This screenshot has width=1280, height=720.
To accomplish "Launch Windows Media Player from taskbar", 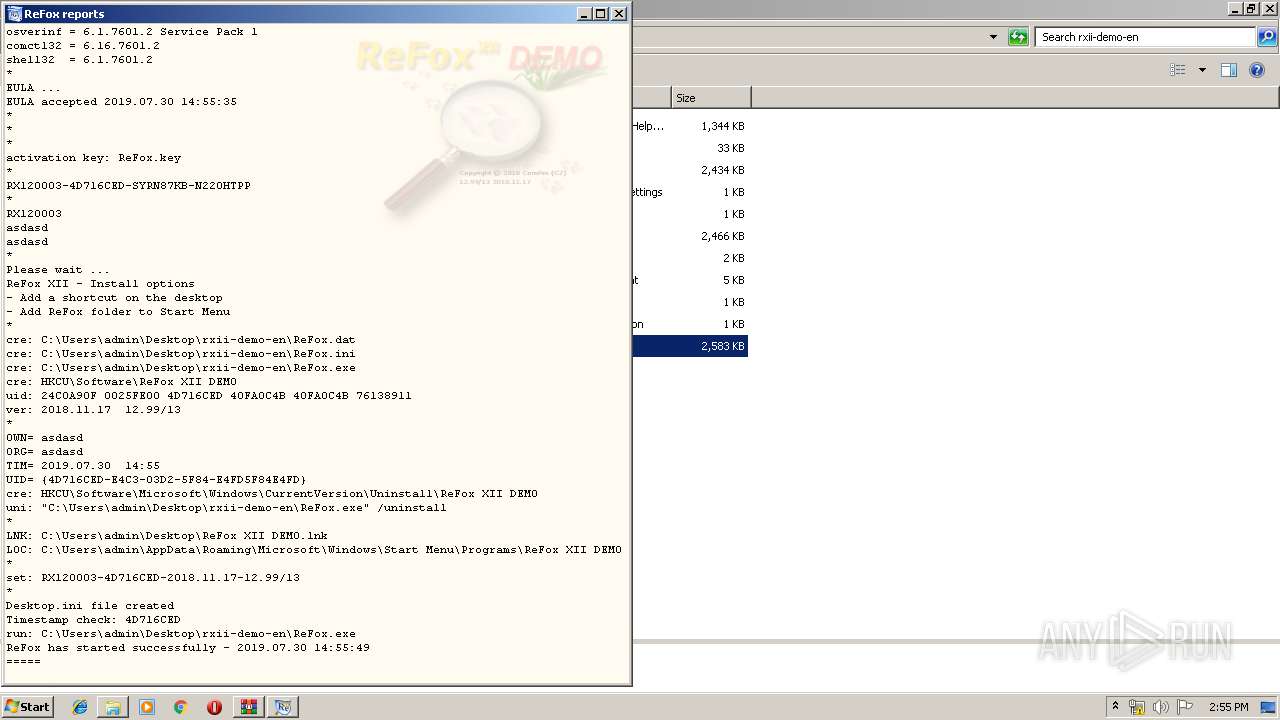I will coord(147,707).
